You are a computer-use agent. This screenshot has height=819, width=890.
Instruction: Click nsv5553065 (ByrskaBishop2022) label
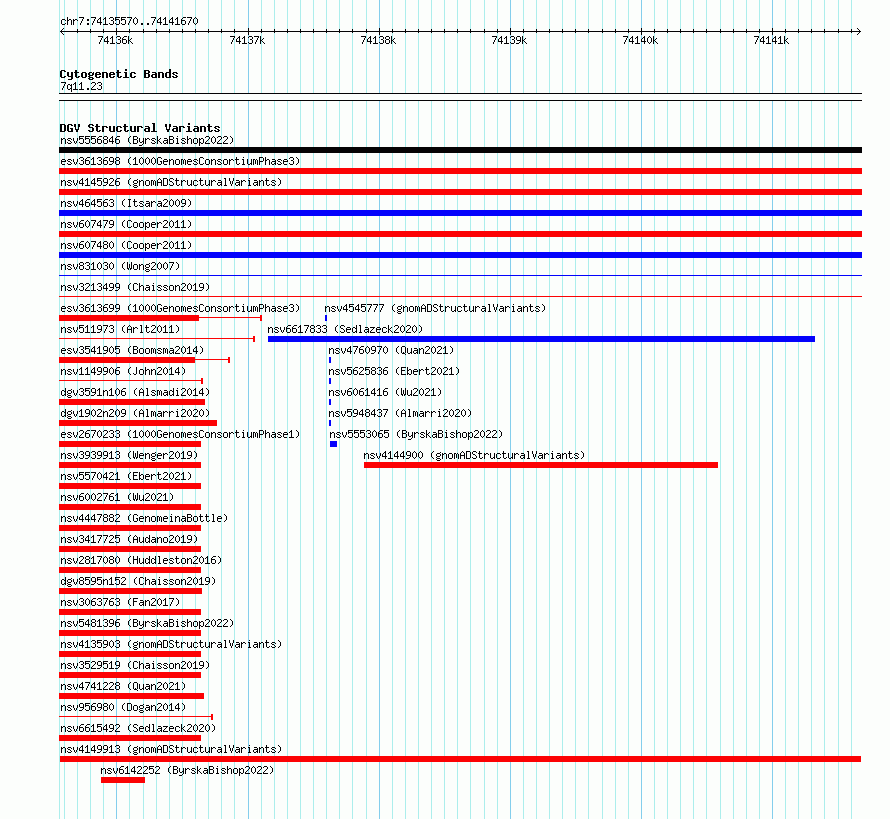click(x=416, y=434)
